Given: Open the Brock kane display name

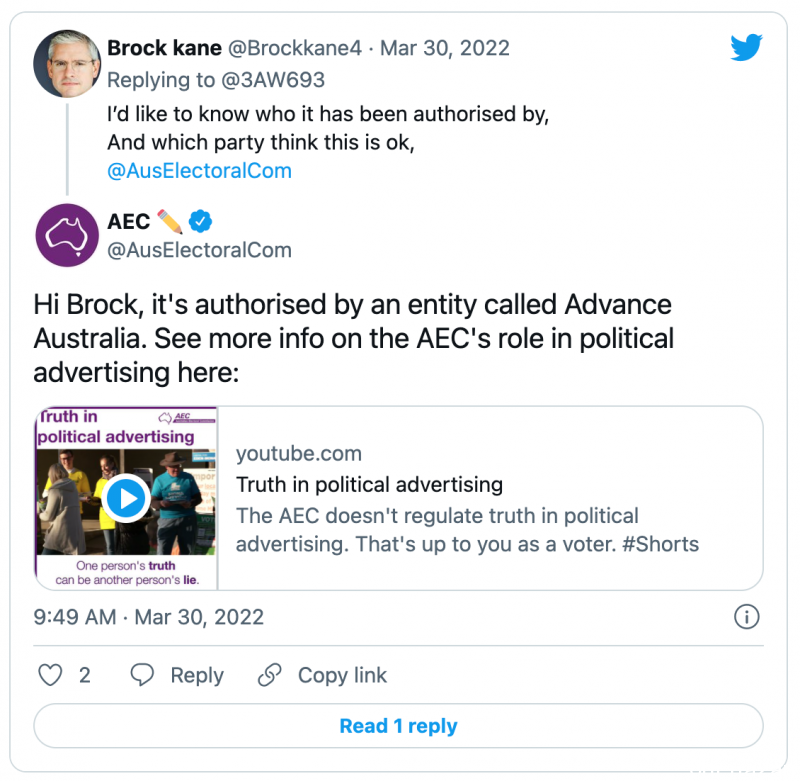Looking at the screenshot, I should [164, 48].
